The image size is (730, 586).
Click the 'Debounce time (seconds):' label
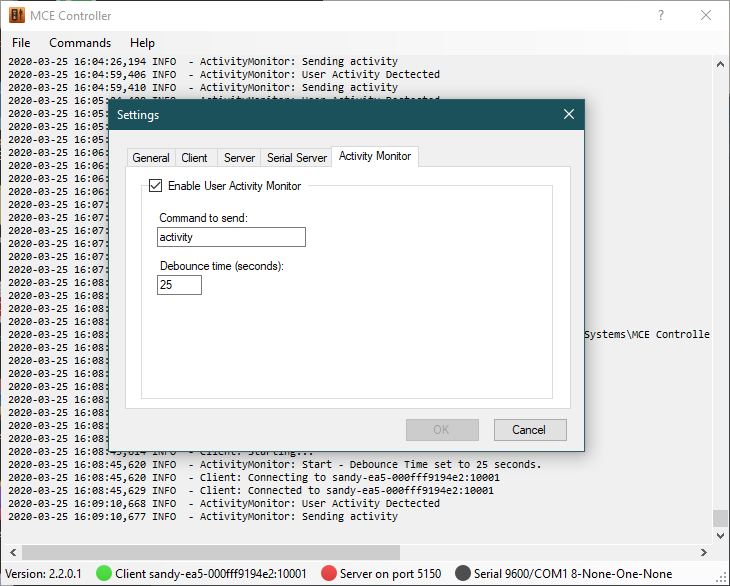pos(222,266)
